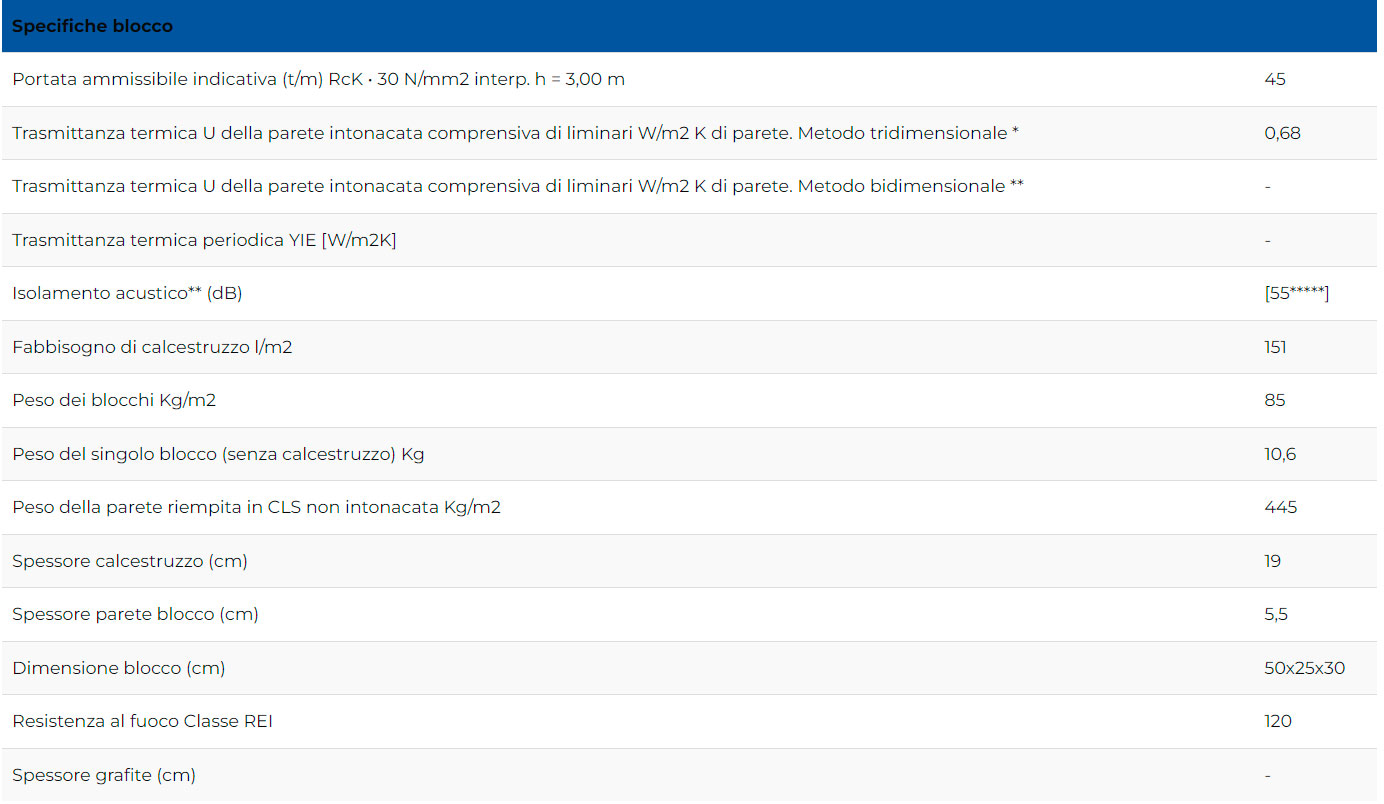Select the [55*****] acoustic value

click(1296, 293)
